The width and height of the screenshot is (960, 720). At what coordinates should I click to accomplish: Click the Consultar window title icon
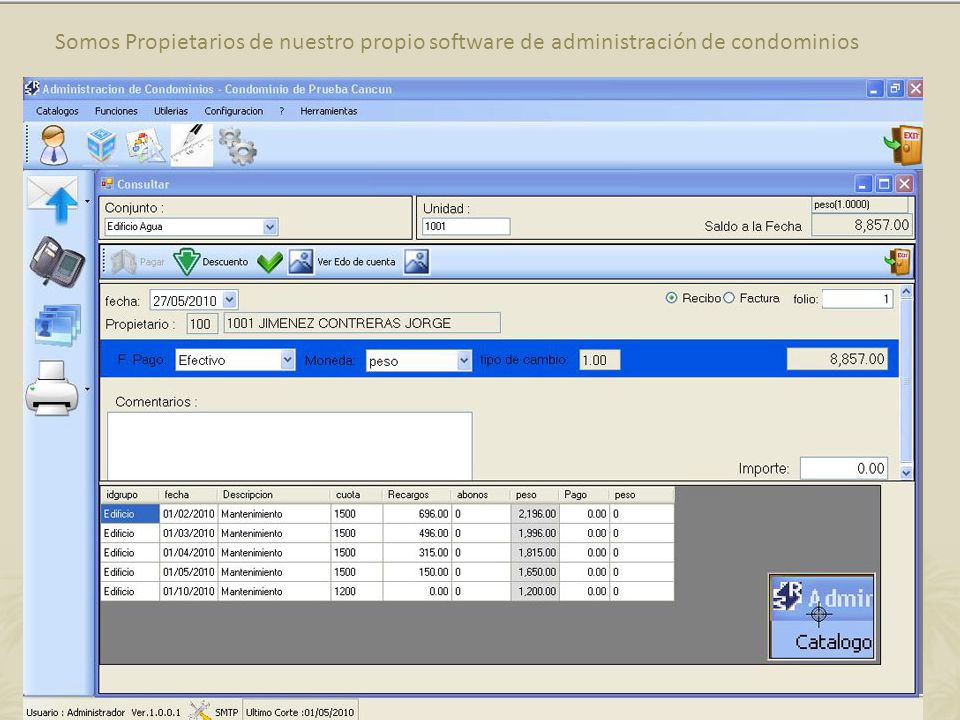point(107,184)
